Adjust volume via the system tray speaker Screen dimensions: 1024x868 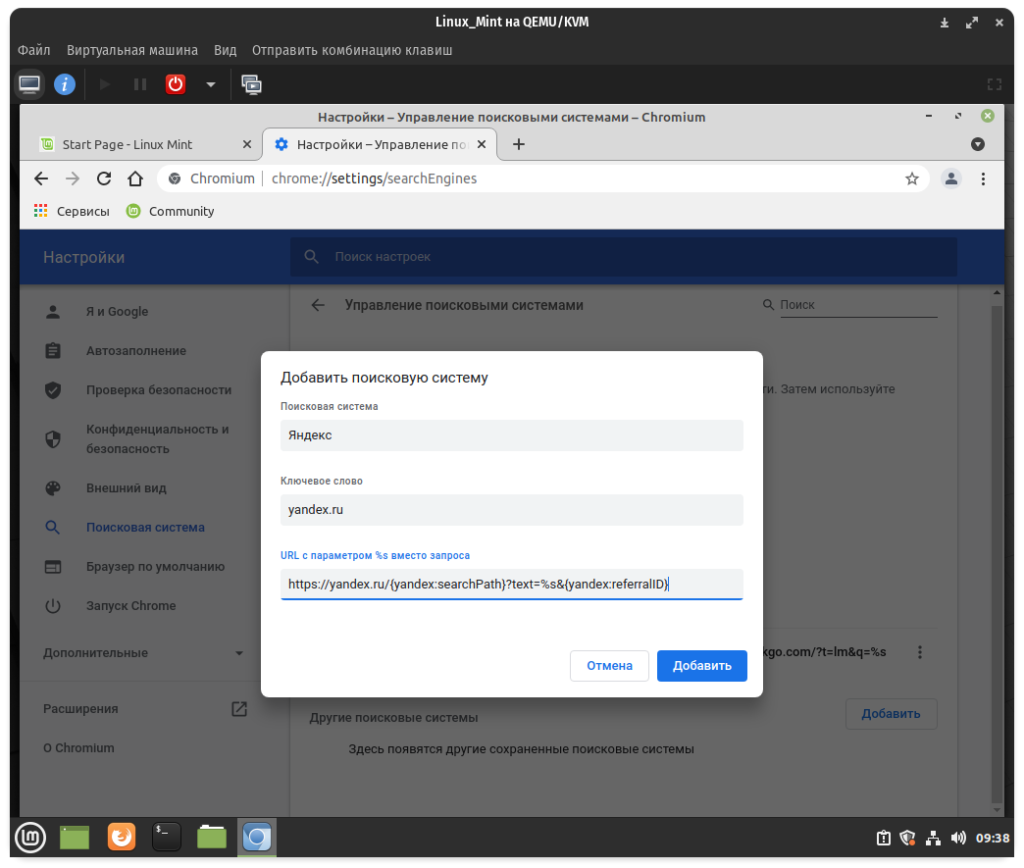pos(958,838)
